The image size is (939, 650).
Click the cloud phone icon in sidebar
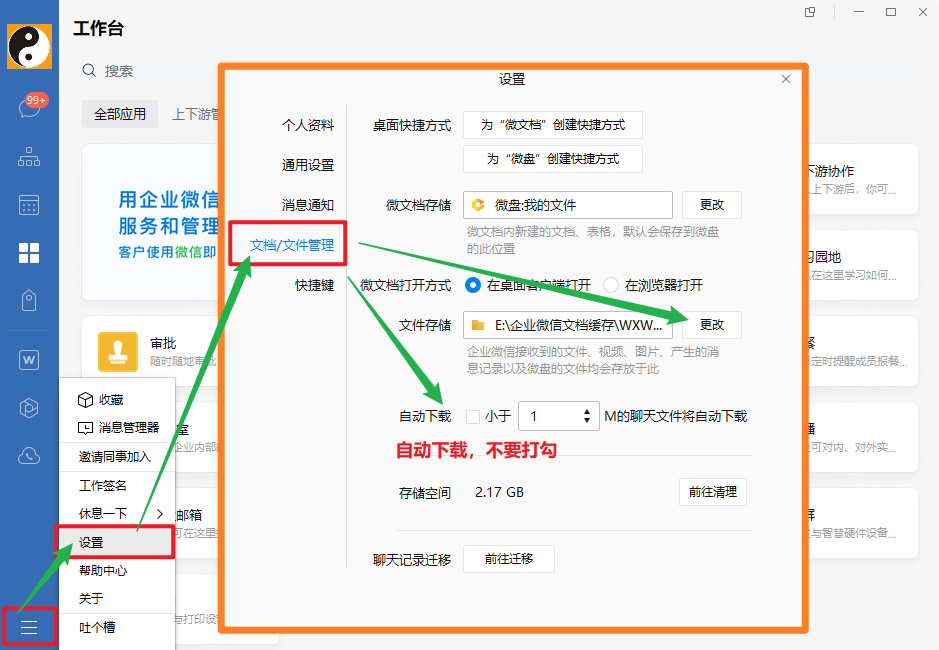coord(29,456)
